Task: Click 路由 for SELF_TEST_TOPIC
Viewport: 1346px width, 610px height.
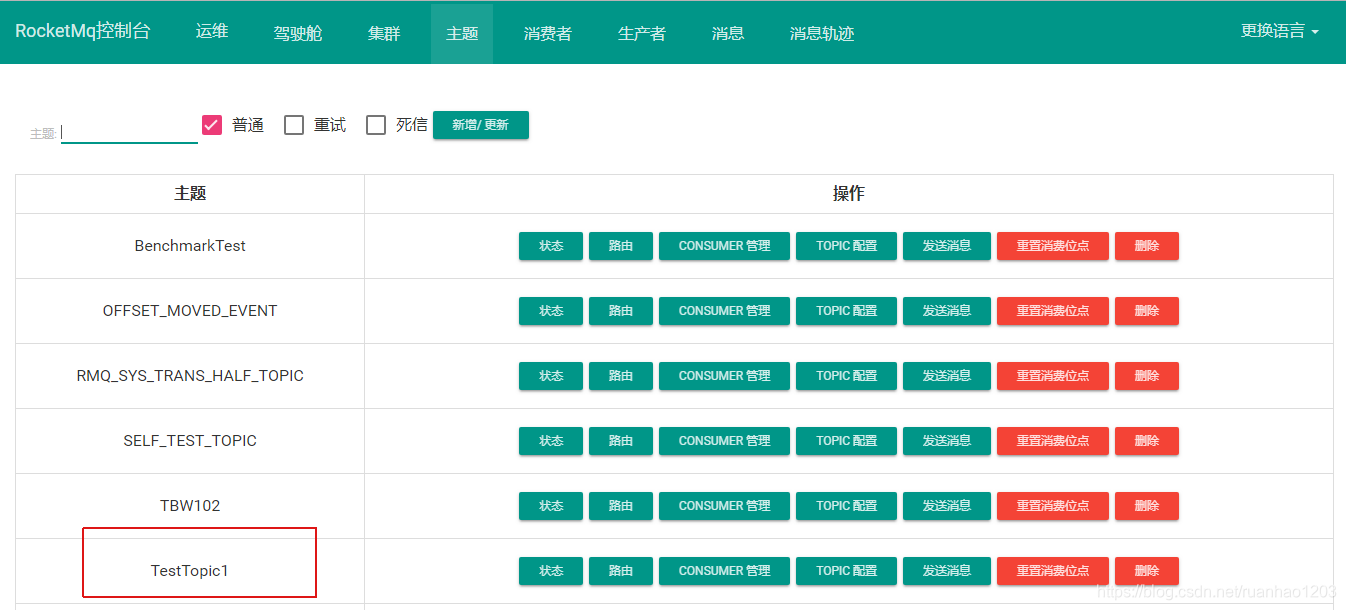Action: click(x=621, y=441)
